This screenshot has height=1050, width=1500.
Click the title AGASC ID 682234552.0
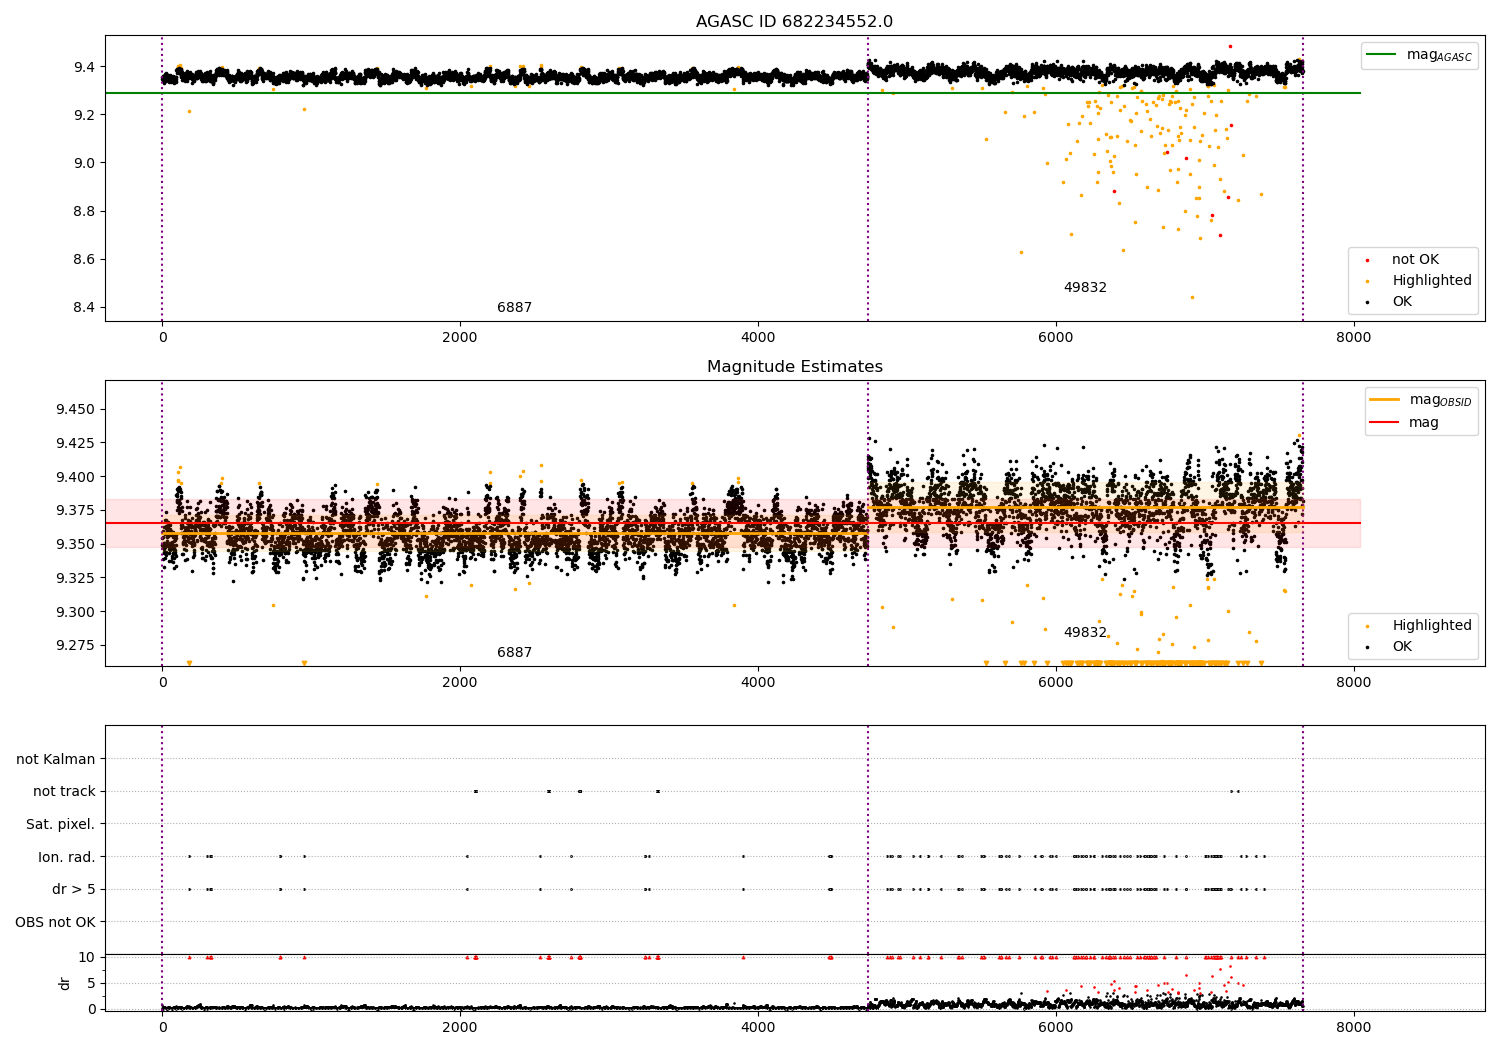794,22
